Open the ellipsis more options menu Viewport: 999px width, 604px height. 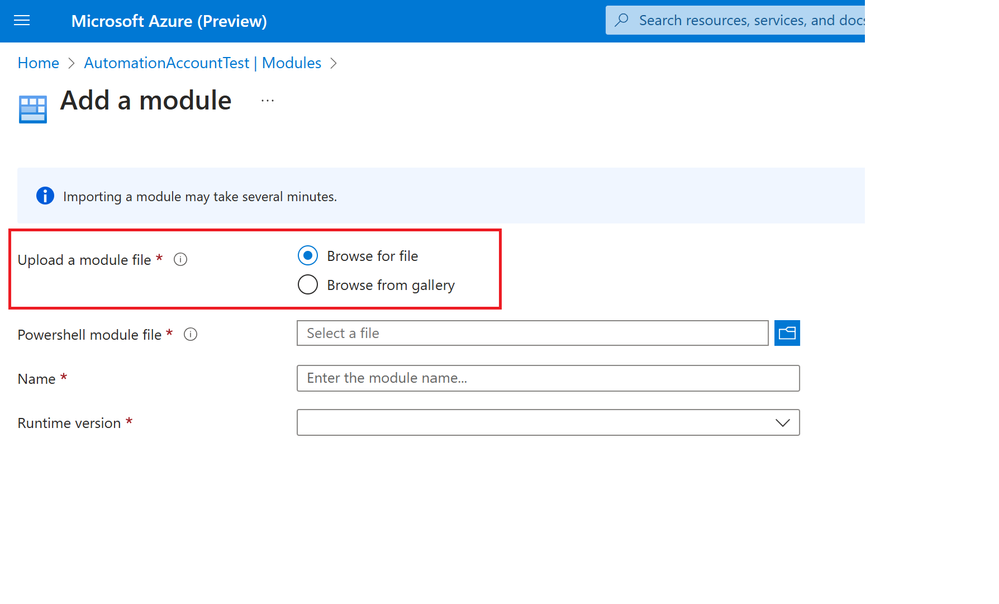point(268,101)
